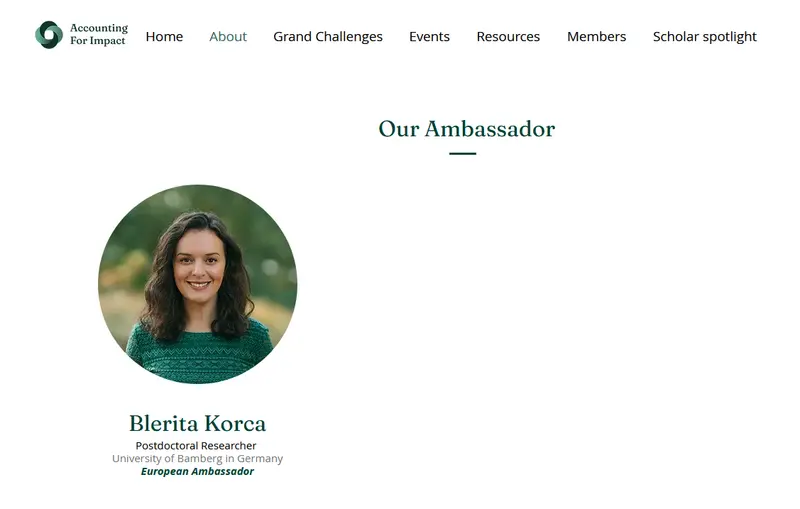This screenshot has height=509, width=800.
Task: Click the European Ambassador label
Action: tap(197, 471)
